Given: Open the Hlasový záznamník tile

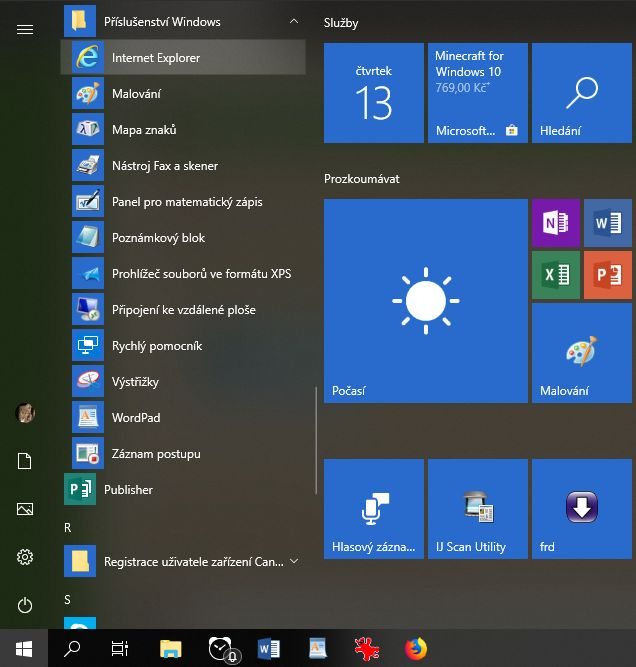Looking at the screenshot, I should tap(374, 509).
